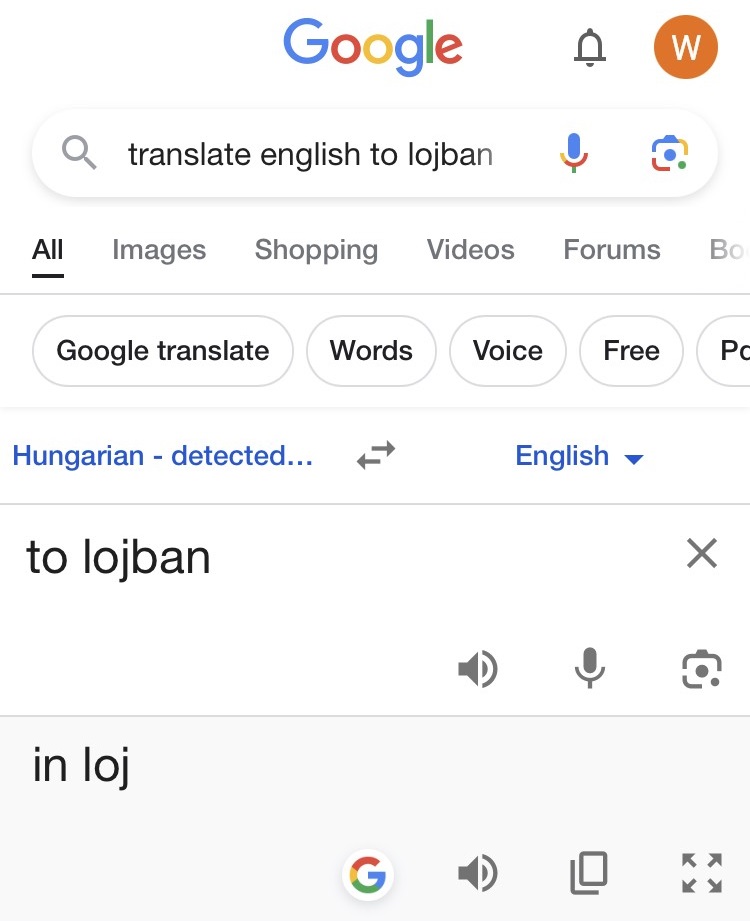Translate using the camera icon

coord(702,669)
